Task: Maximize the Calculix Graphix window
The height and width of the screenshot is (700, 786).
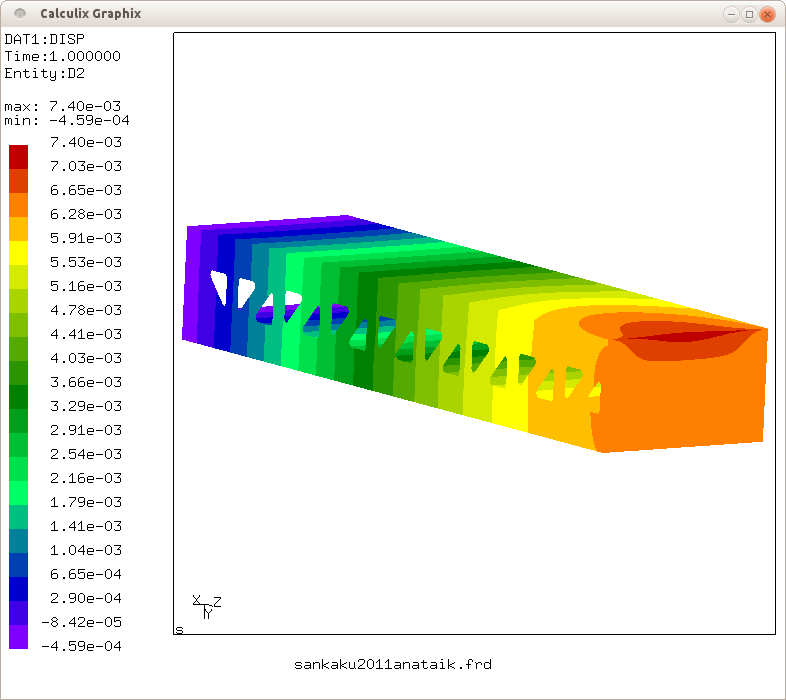Action: pos(749,14)
